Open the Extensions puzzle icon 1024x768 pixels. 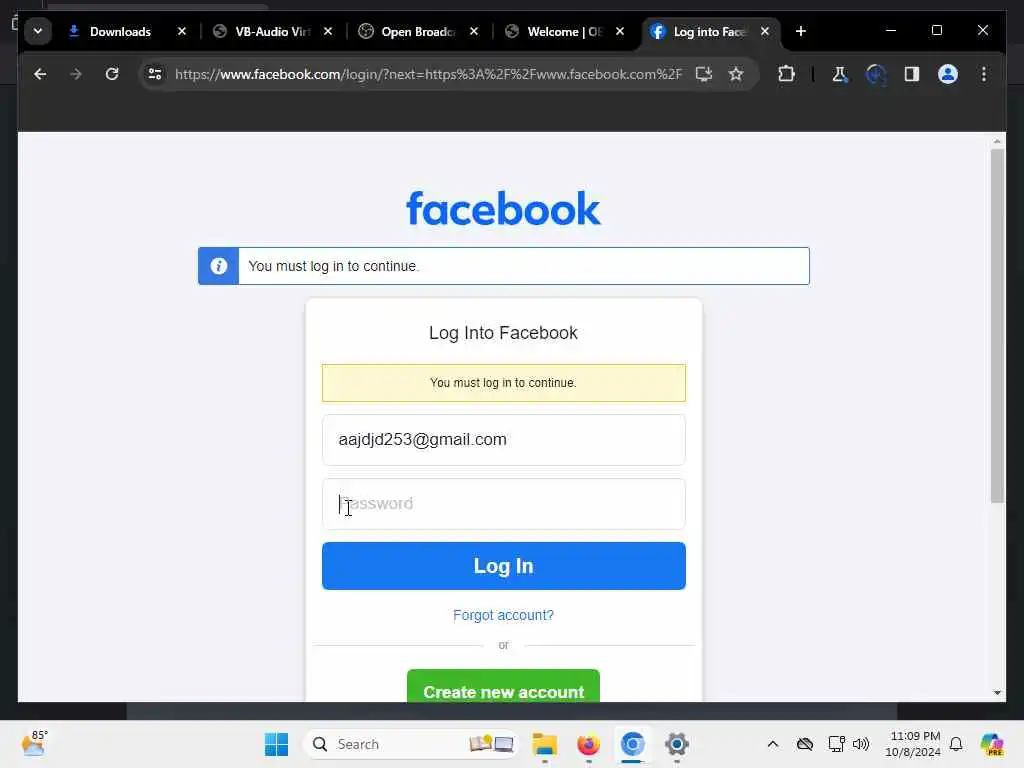[786, 74]
